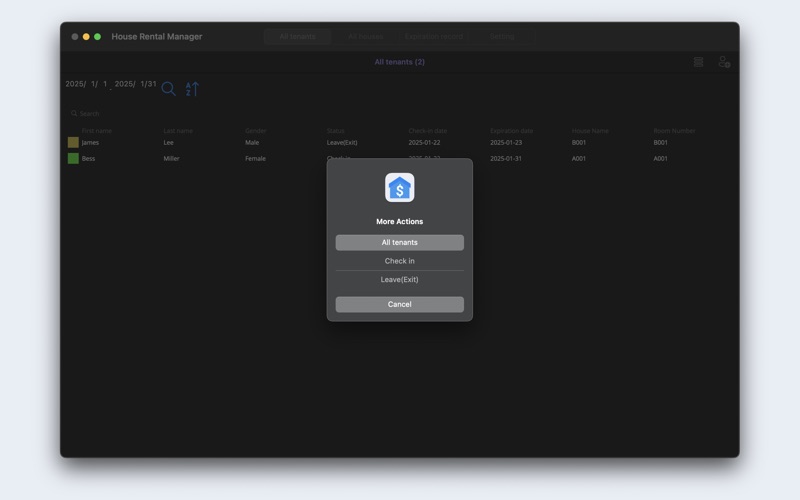
Task: Select Check in option in dialog
Action: tap(399, 261)
